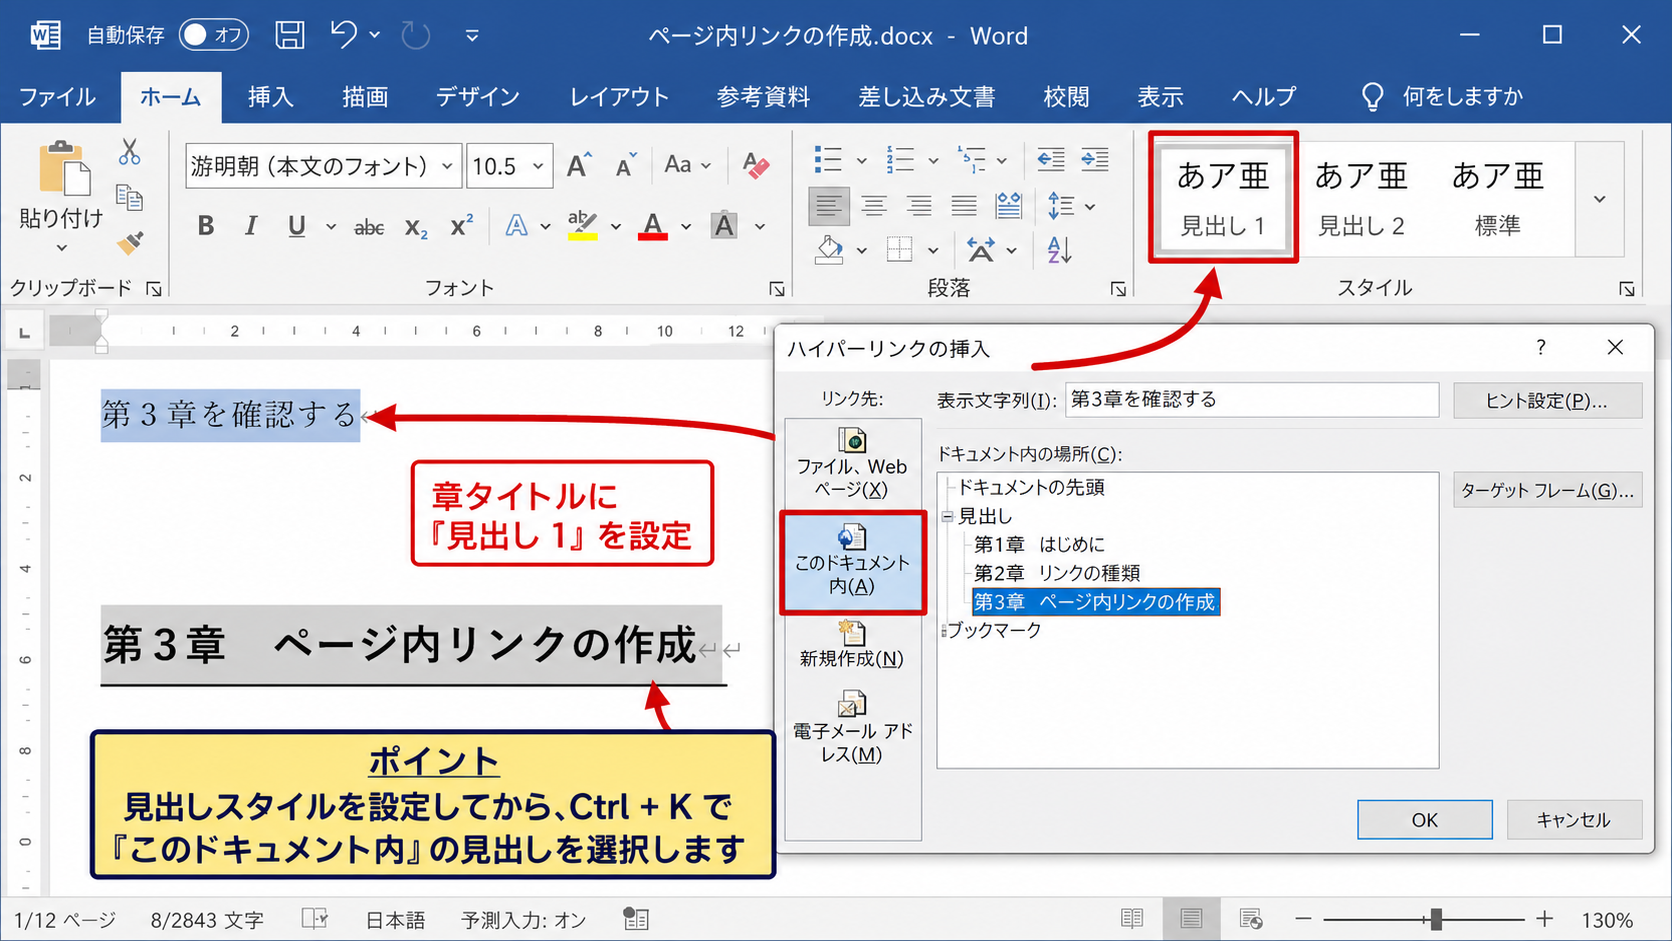Click the Numbering list icon
This screenshot has height=941, width=1672.
[x=900, y=159]
